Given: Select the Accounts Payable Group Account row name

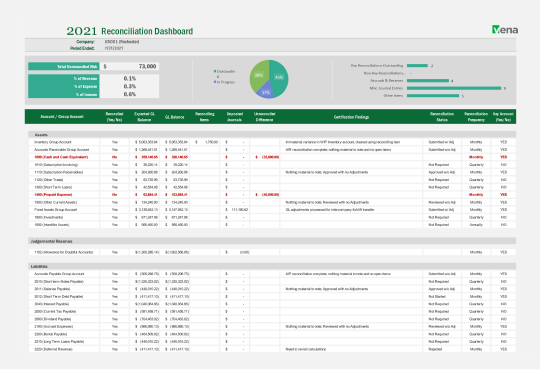Looking at the screenshot, I should pos(59,274).
